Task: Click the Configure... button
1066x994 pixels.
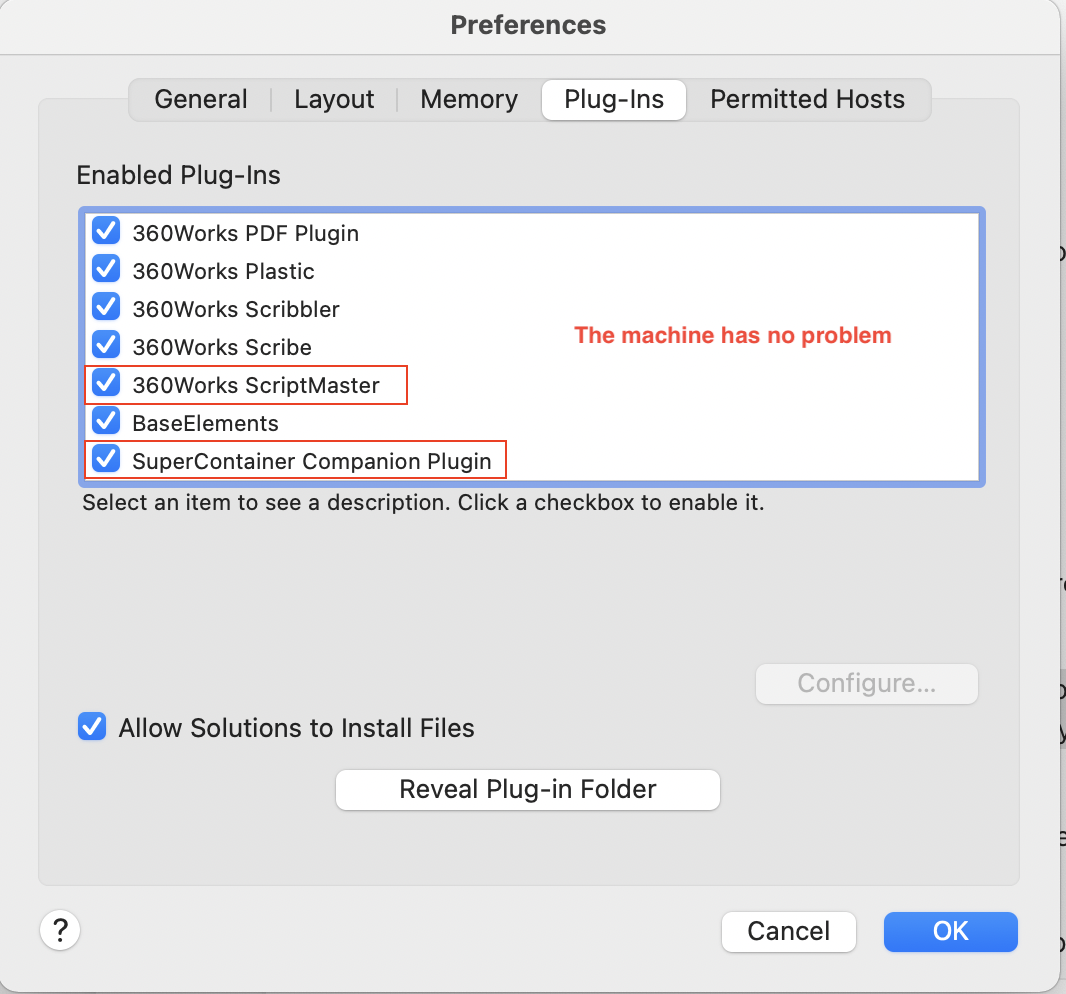Action: (x=866, y=684)
